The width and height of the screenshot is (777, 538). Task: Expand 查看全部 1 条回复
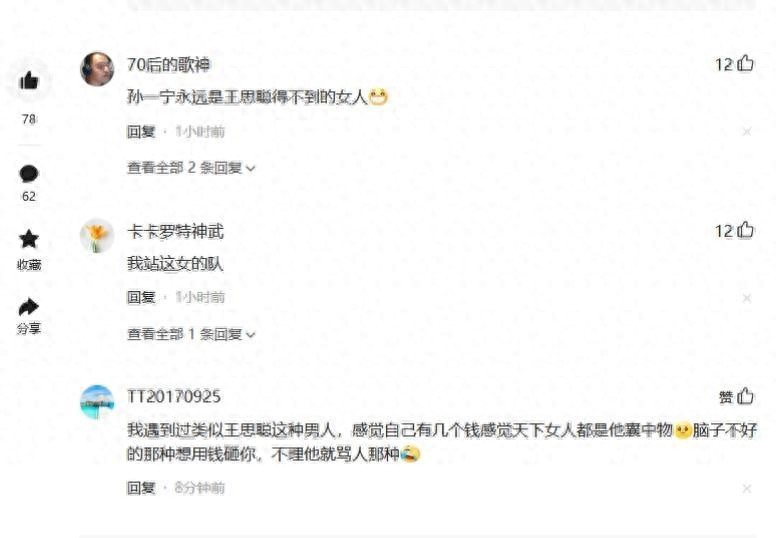tap(191, 334)
